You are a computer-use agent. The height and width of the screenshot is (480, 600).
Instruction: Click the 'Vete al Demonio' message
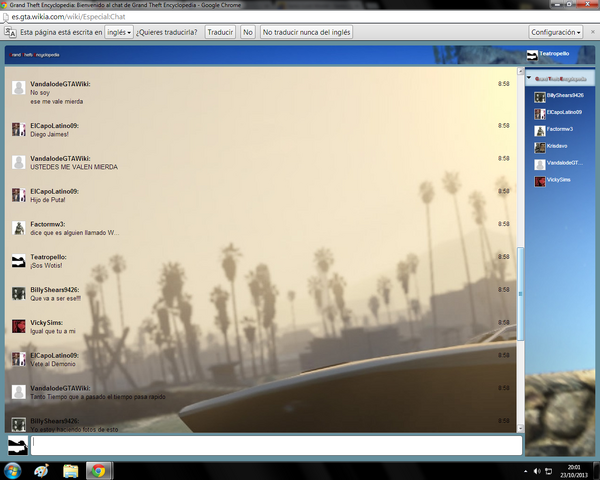tap(53, 364)
